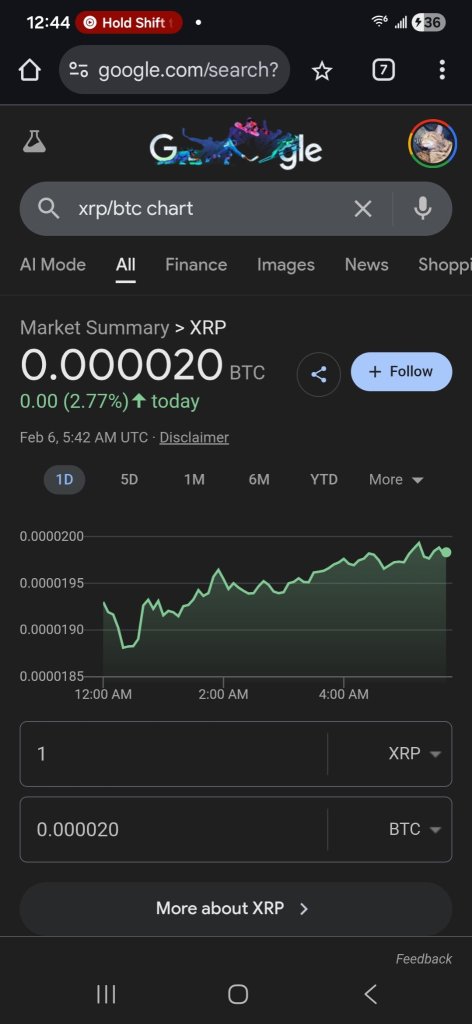Open Search Labs flask icon
The height and width of the screenshot is (1024, 472).
(x=34, y=141)
